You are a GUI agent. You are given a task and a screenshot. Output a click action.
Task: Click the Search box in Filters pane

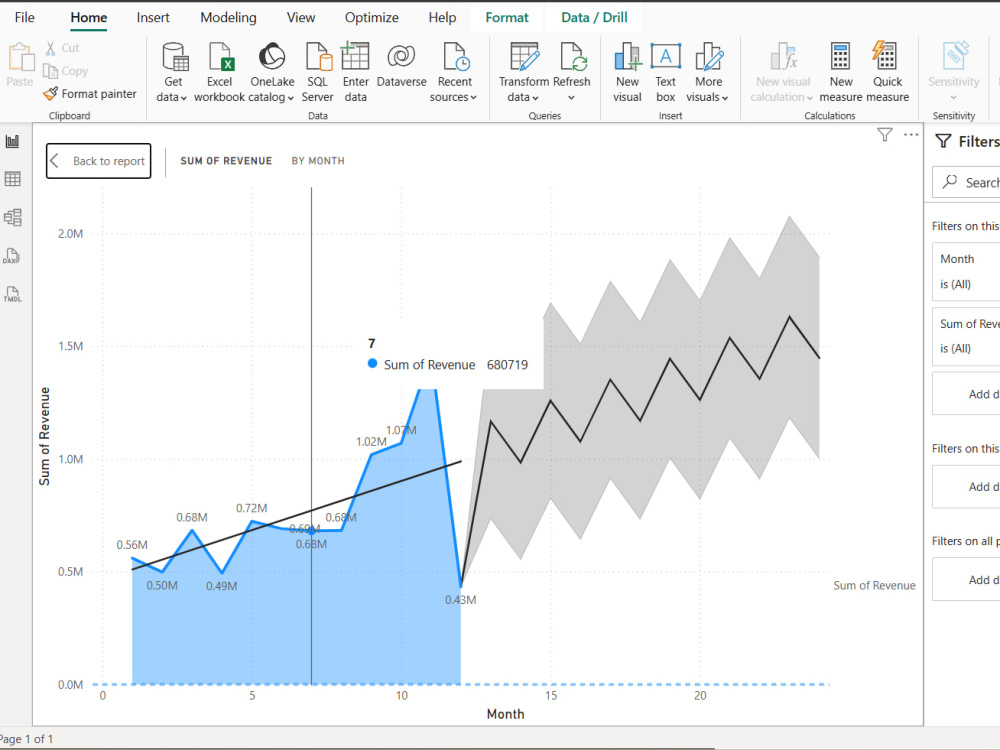966,182
